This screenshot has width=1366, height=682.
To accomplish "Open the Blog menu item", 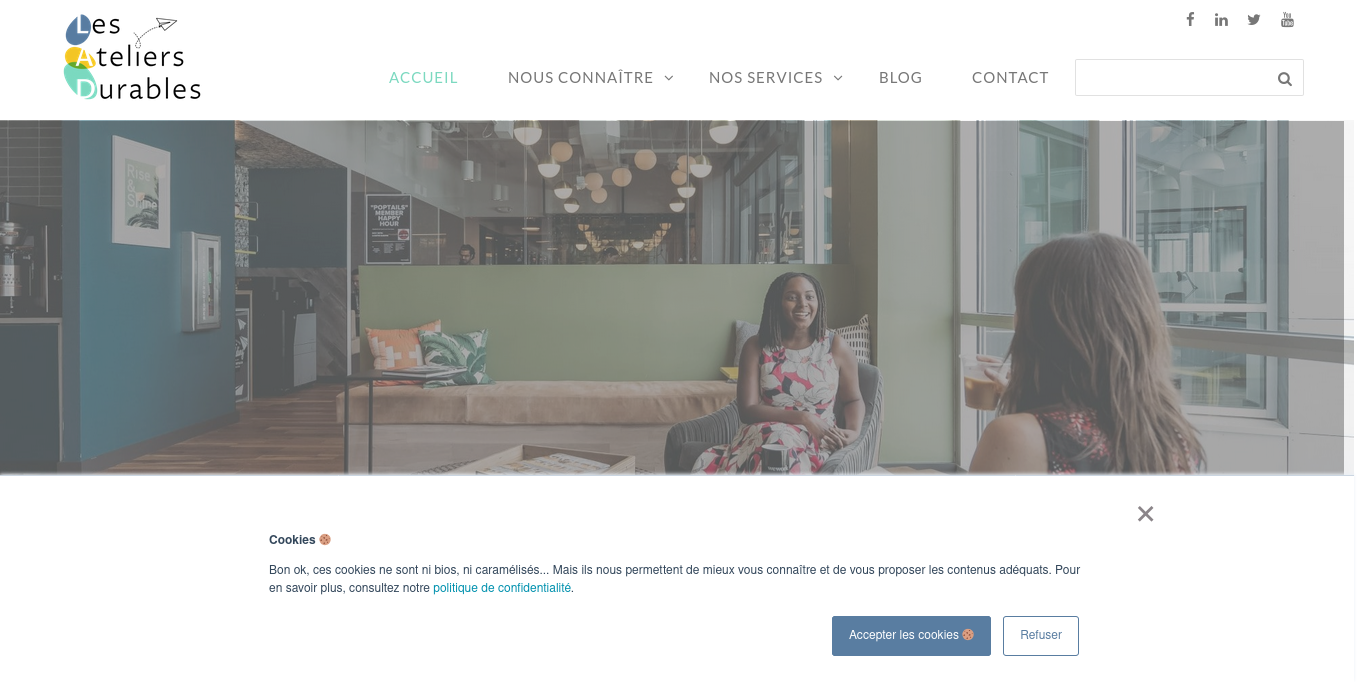I will click(900, 77).
